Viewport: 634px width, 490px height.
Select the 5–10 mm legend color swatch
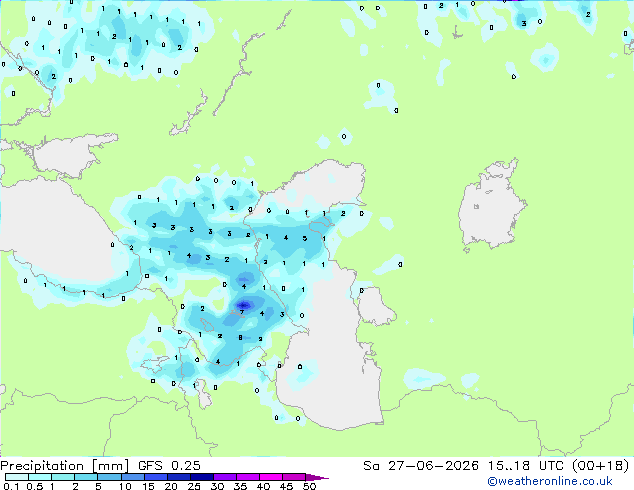click(109, 477)
